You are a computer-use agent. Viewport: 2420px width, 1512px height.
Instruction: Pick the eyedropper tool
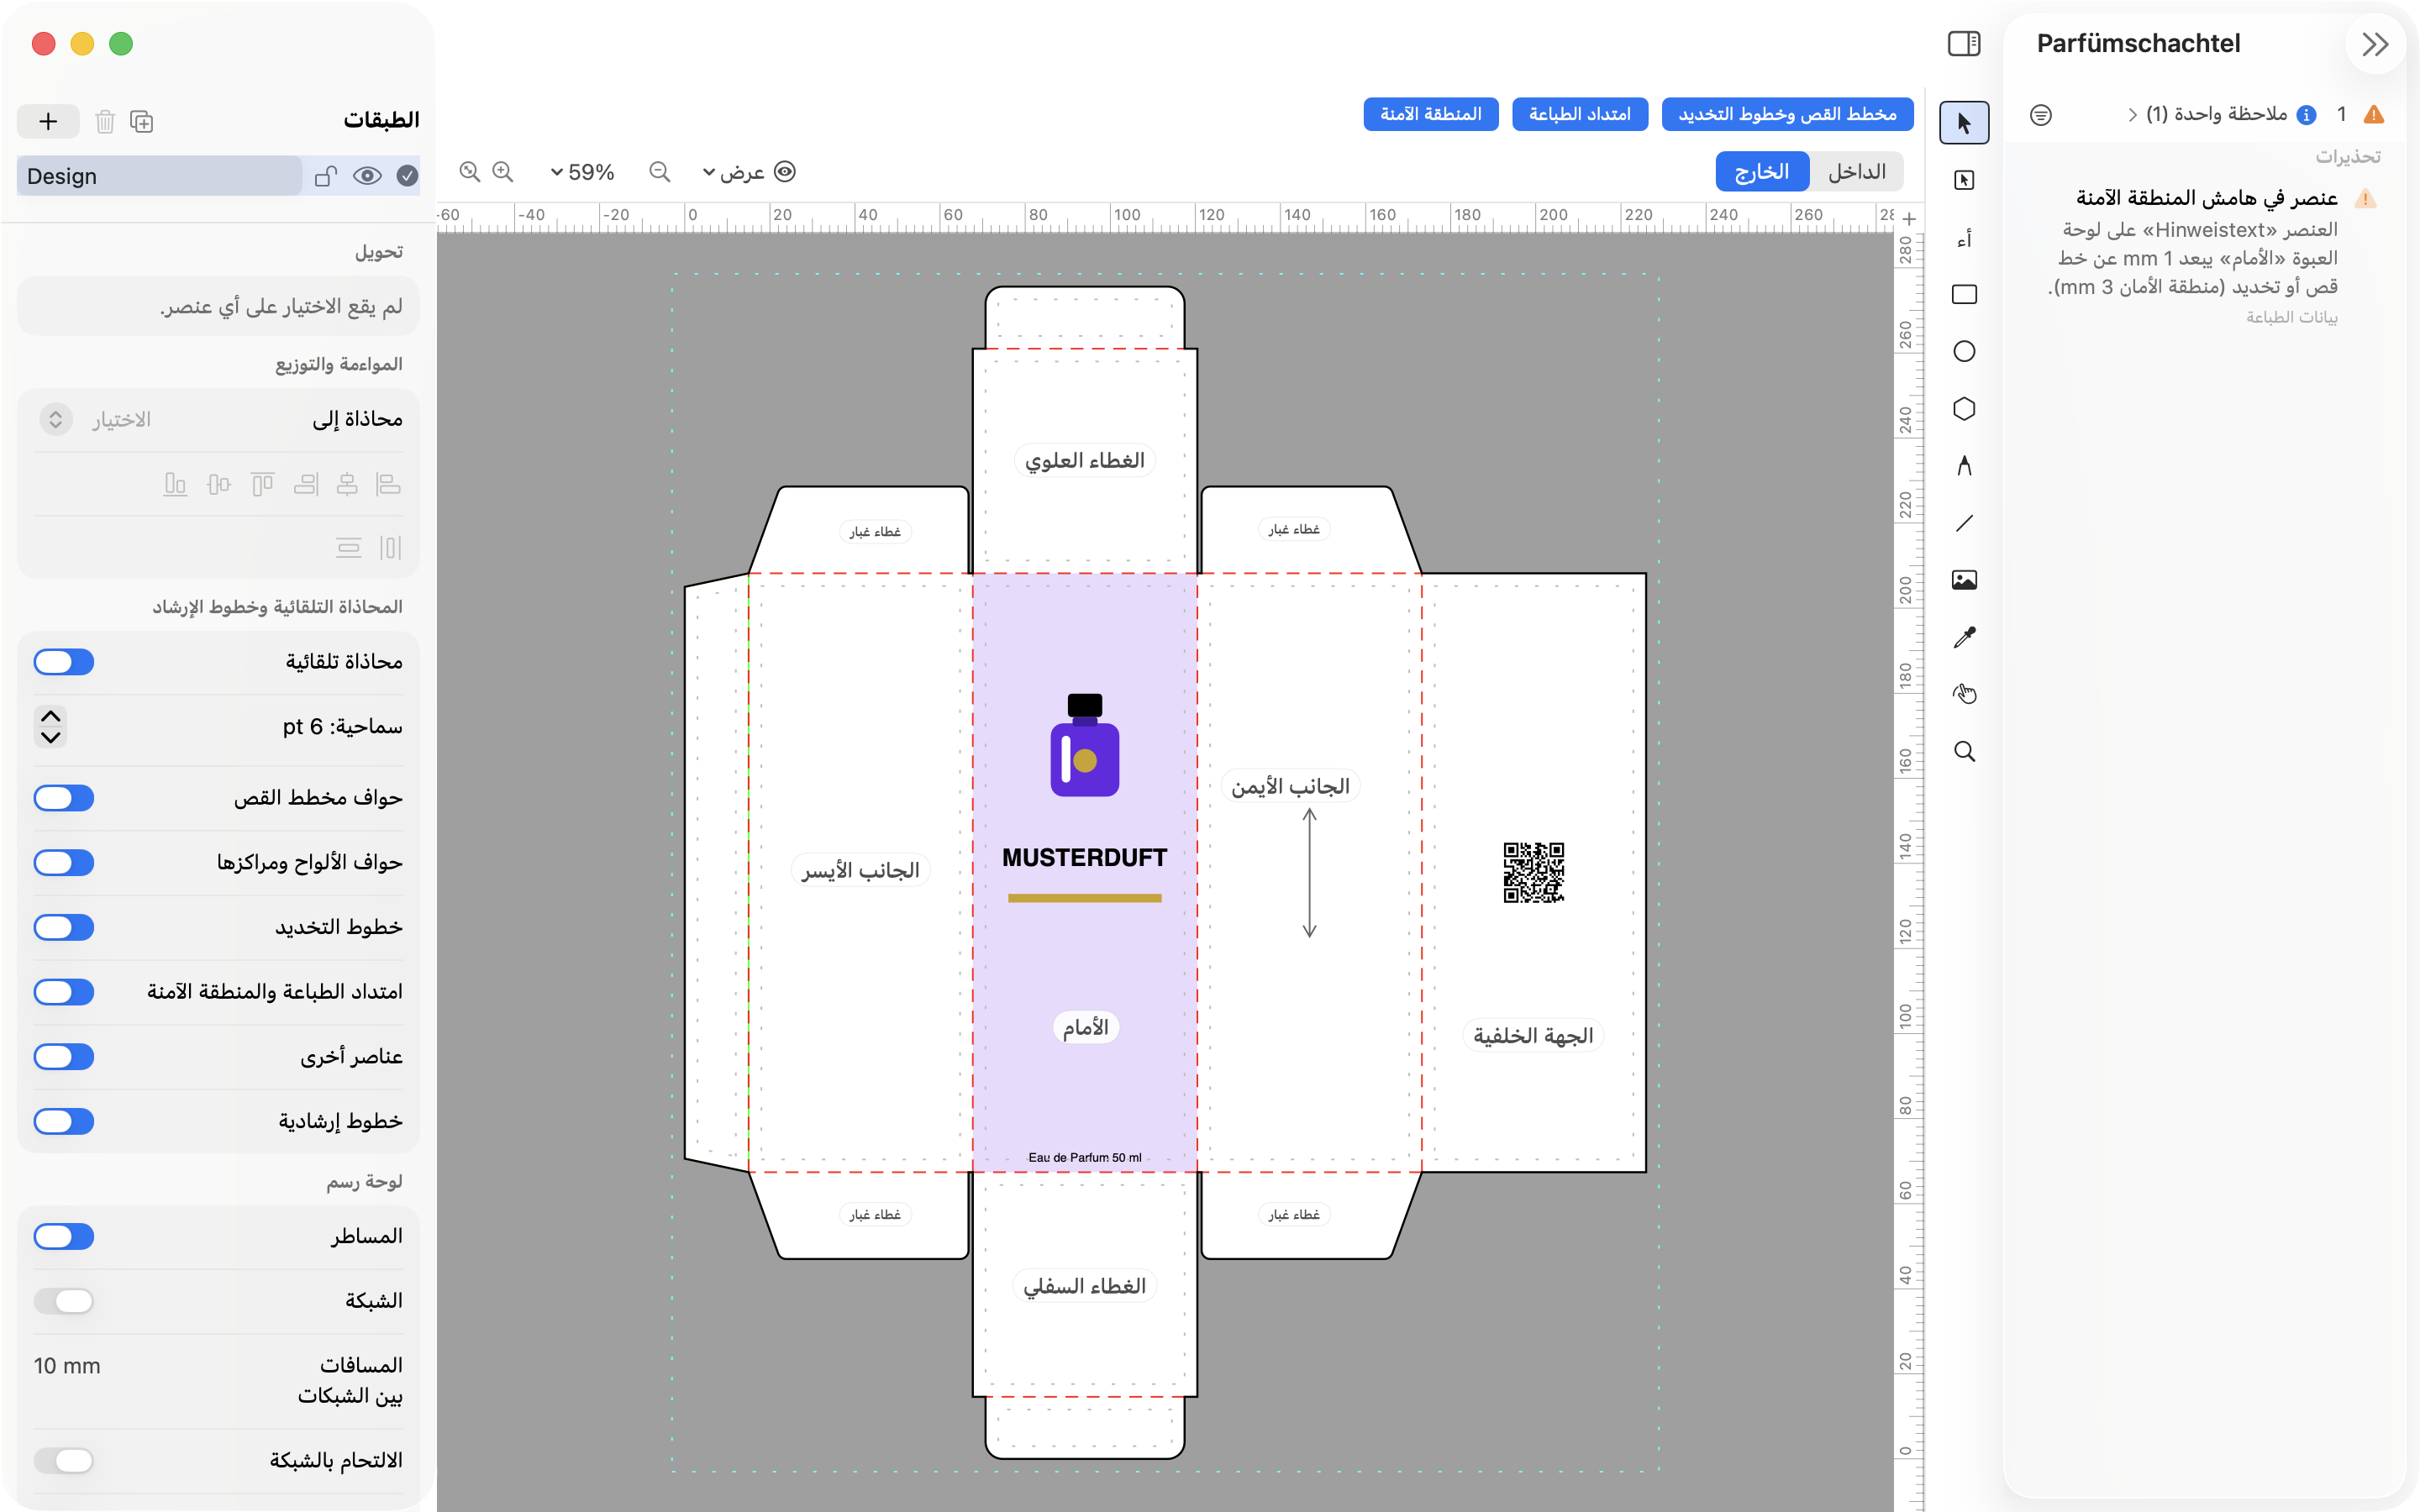(1964, 637)
